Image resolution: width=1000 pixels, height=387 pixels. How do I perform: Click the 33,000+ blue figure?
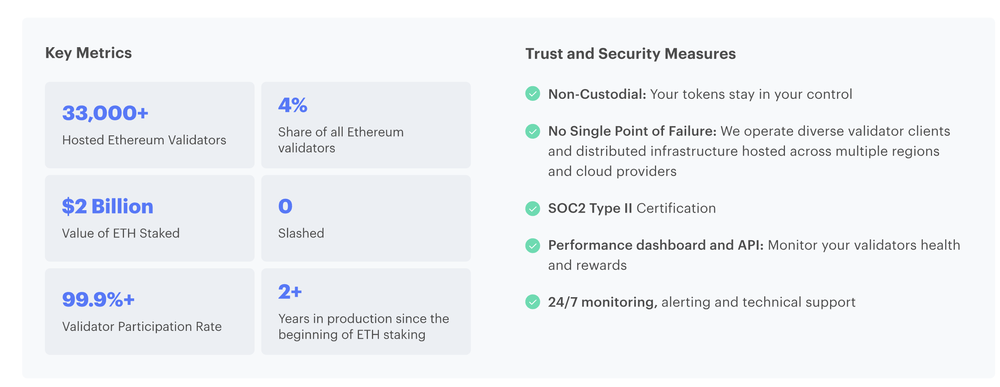coord(105,113)
